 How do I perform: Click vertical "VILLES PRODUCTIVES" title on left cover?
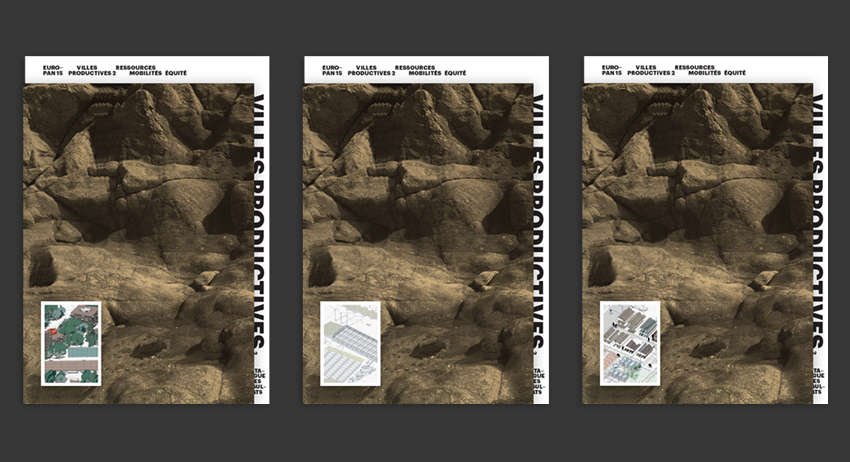[261, 220]
